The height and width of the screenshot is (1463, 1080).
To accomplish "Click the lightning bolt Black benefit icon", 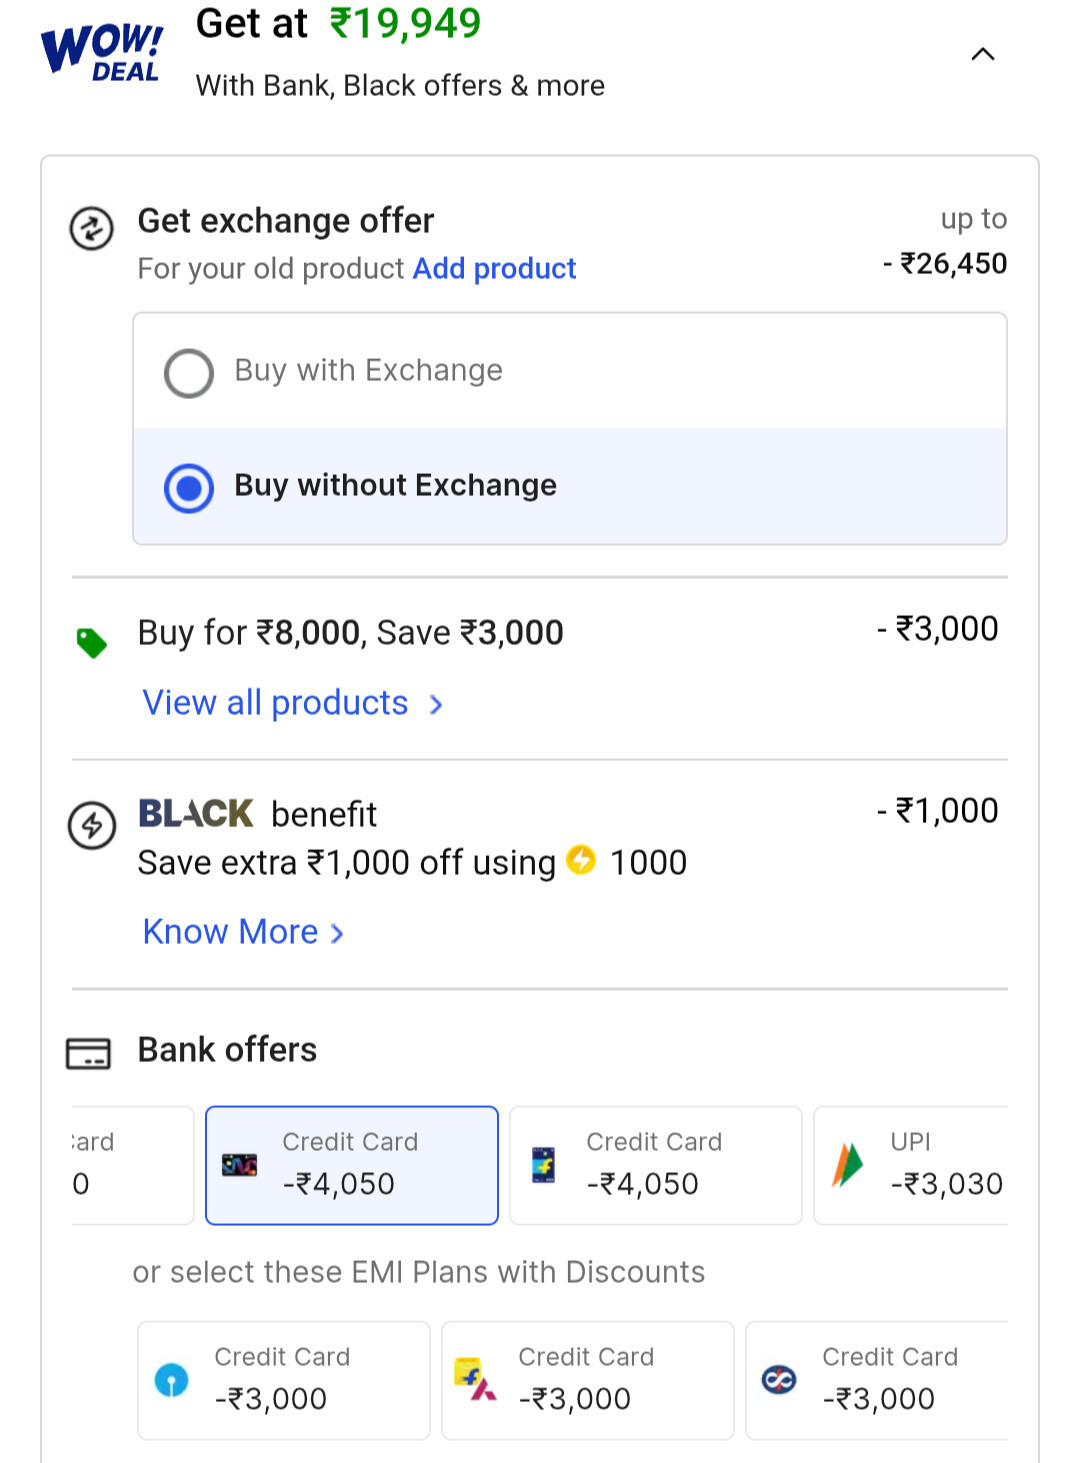I will pyautogui.click(x=92, y=826).
